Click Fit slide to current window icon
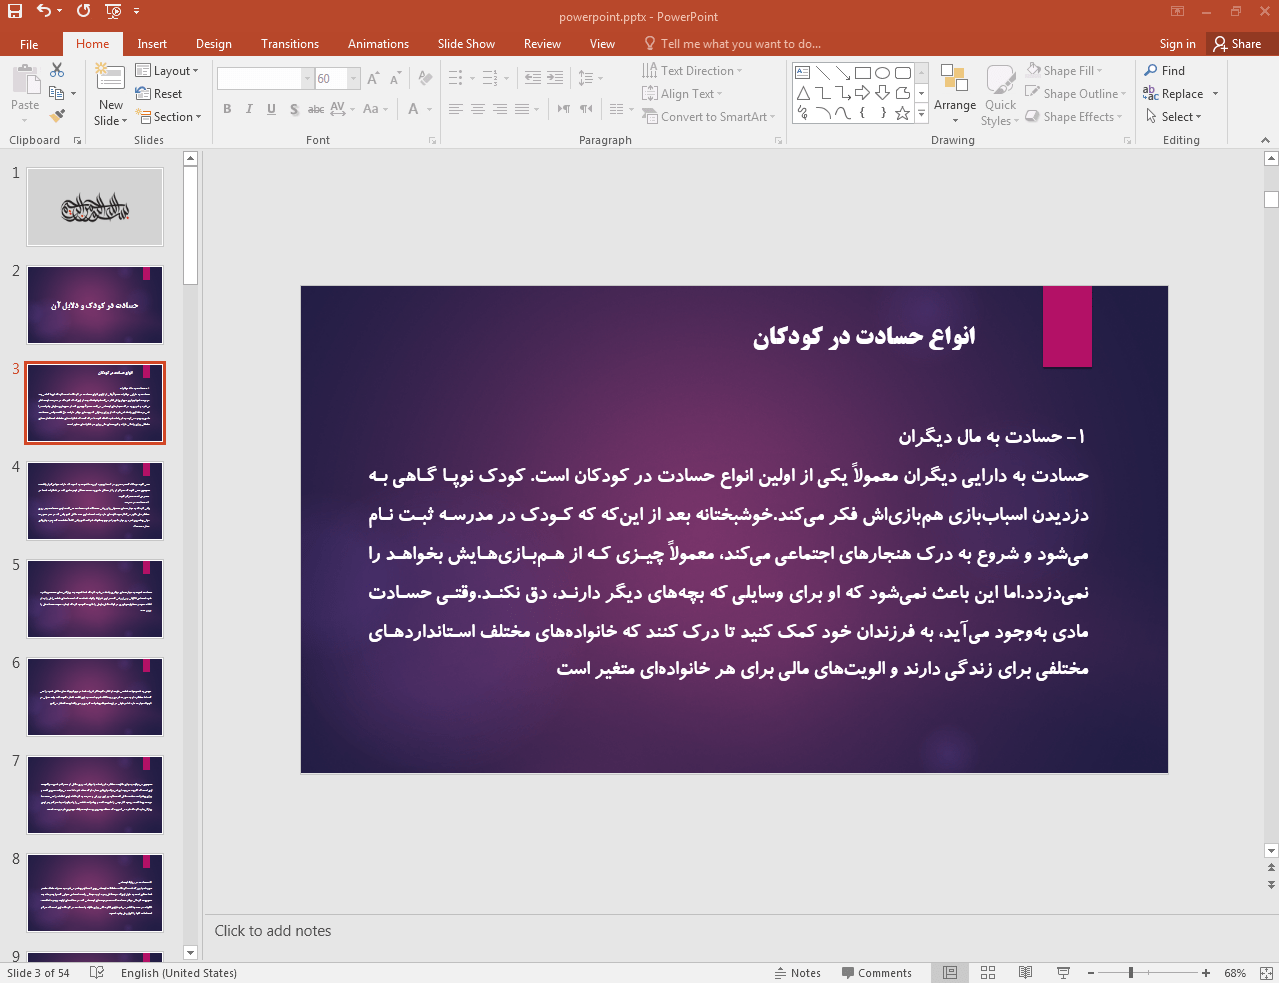1279x983 pixels. click(x=1265, y=973)
